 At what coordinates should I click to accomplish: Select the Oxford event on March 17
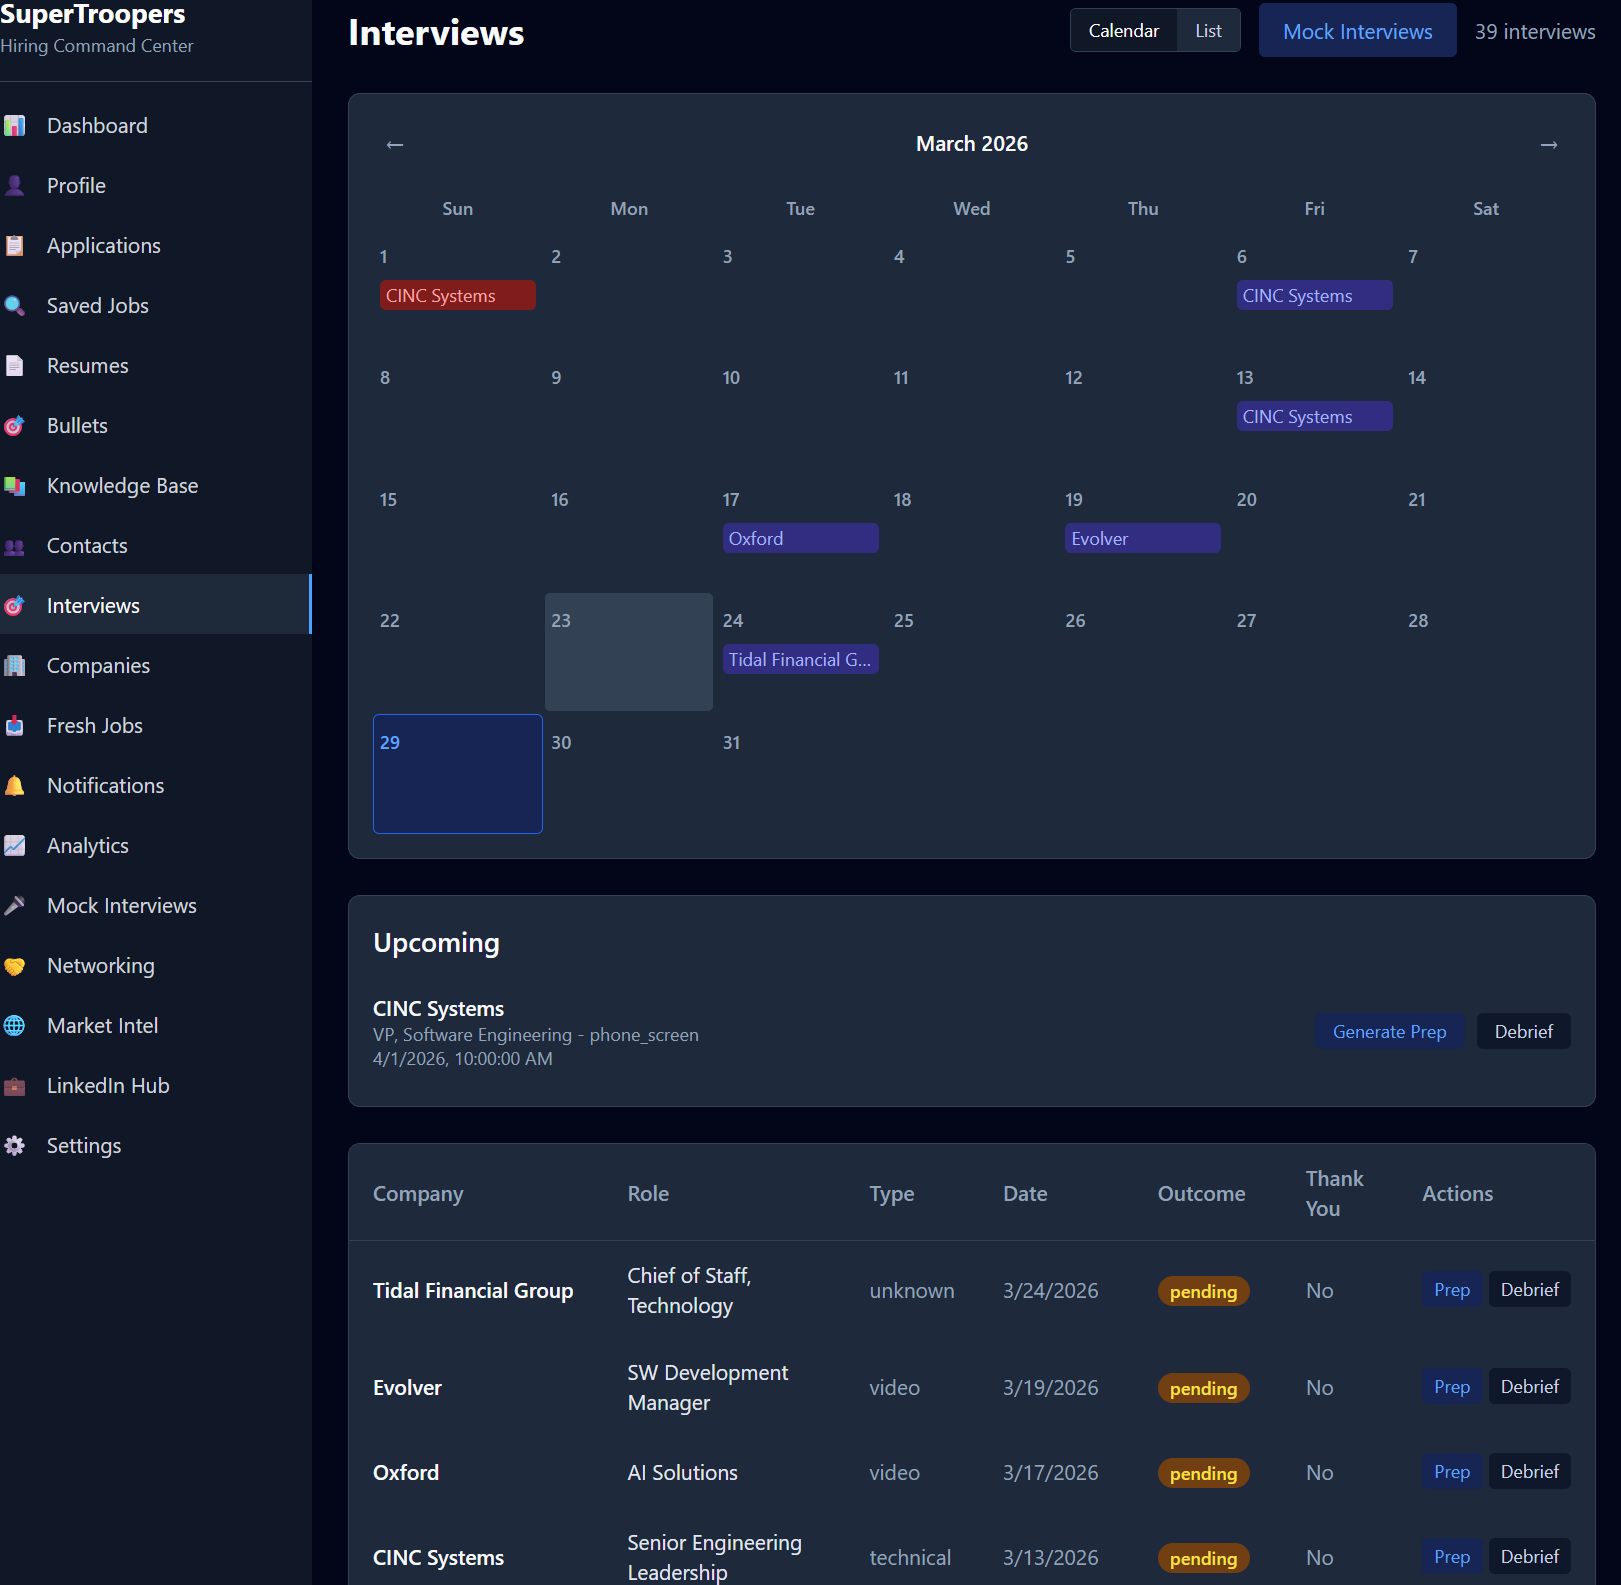point(799,538)
